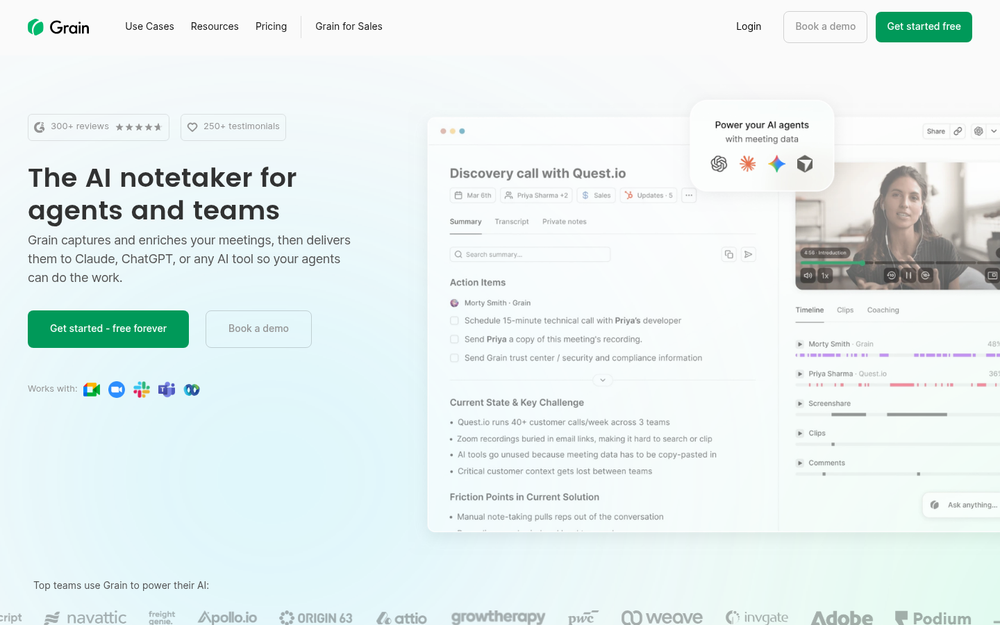Expand the Comments timeline row
The width and height of the screenshot is (1000, 625).
pos(800,463)
